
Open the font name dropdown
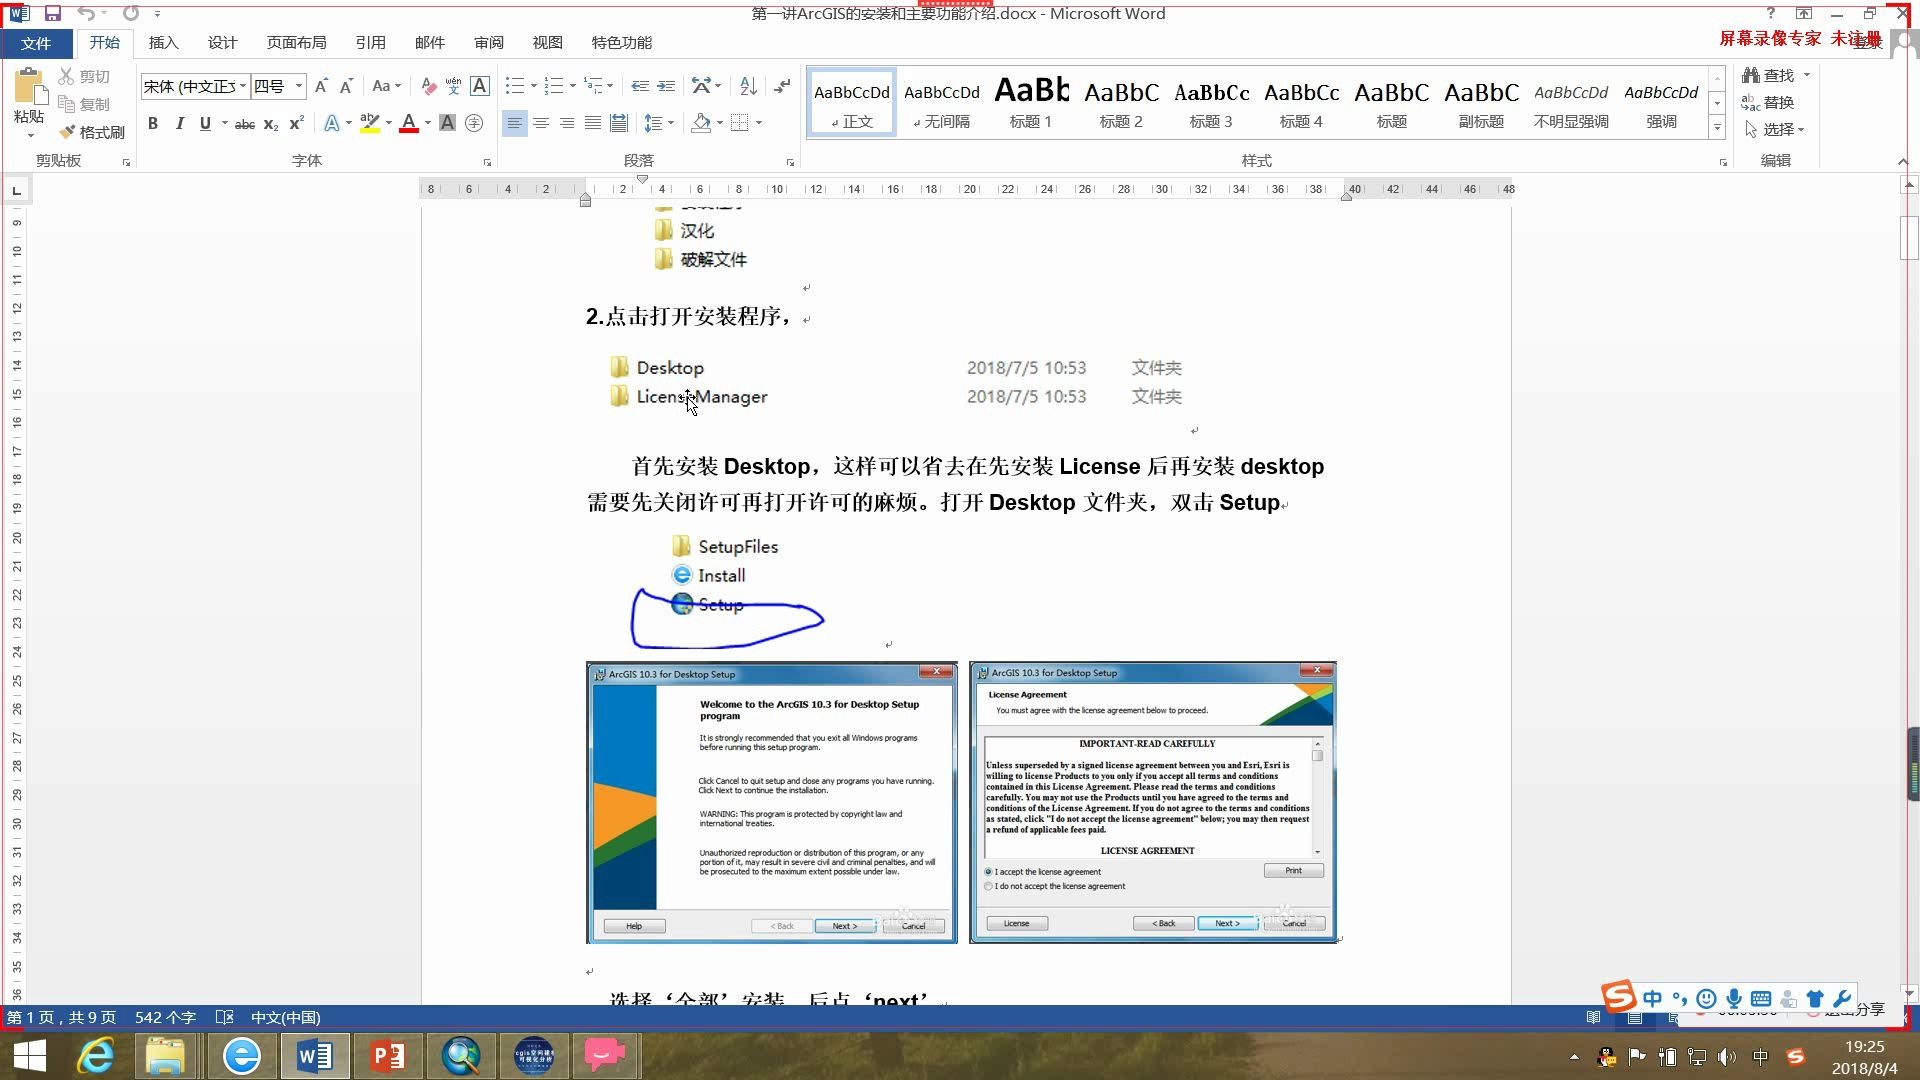tap(243, 86)
